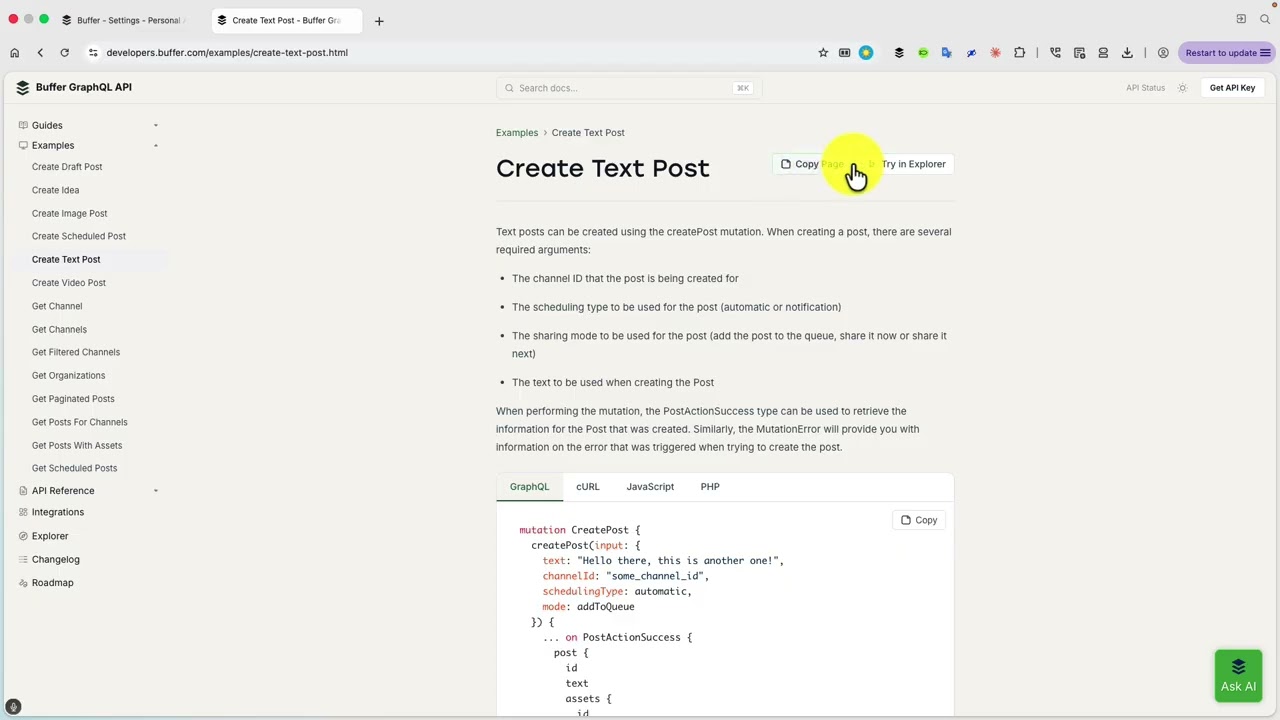
Task: Switch to the cURL code tab
Action: pyautogui.click(x=588, y=487)
